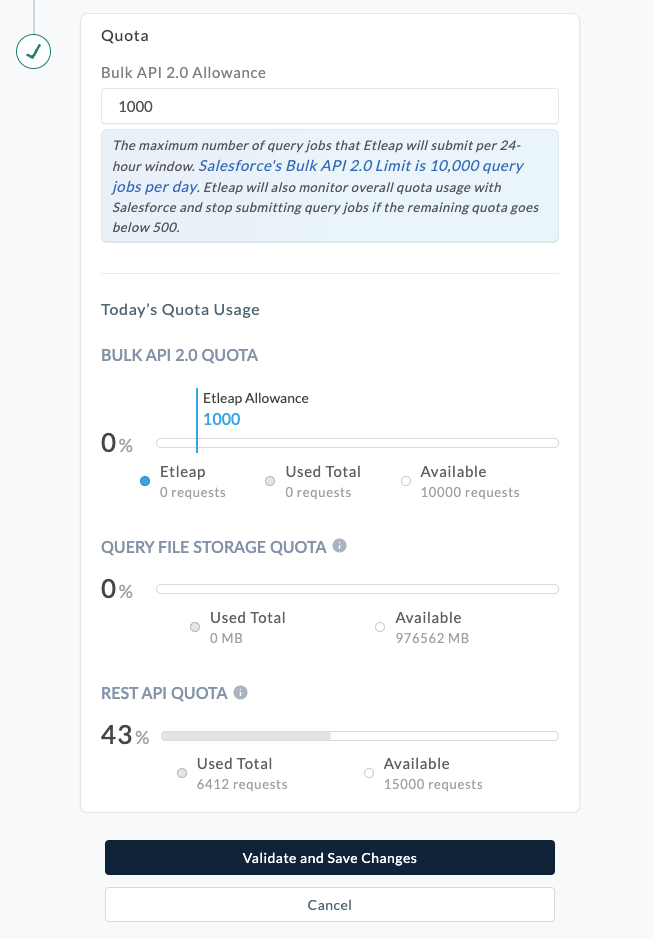Click the REST API quota progress bar
This screenshot has width=654, height=939.
coord(357,735)
